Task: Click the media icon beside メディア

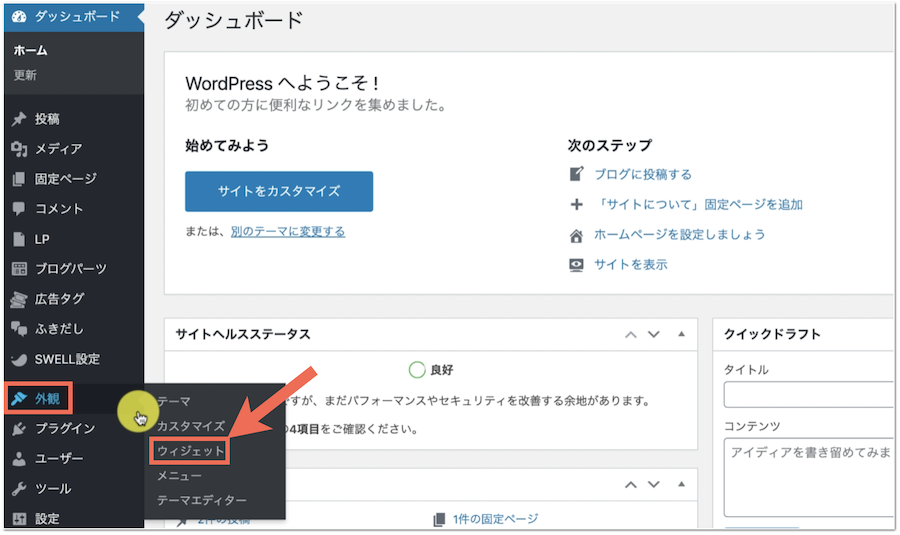Action: tap(19, 149)
